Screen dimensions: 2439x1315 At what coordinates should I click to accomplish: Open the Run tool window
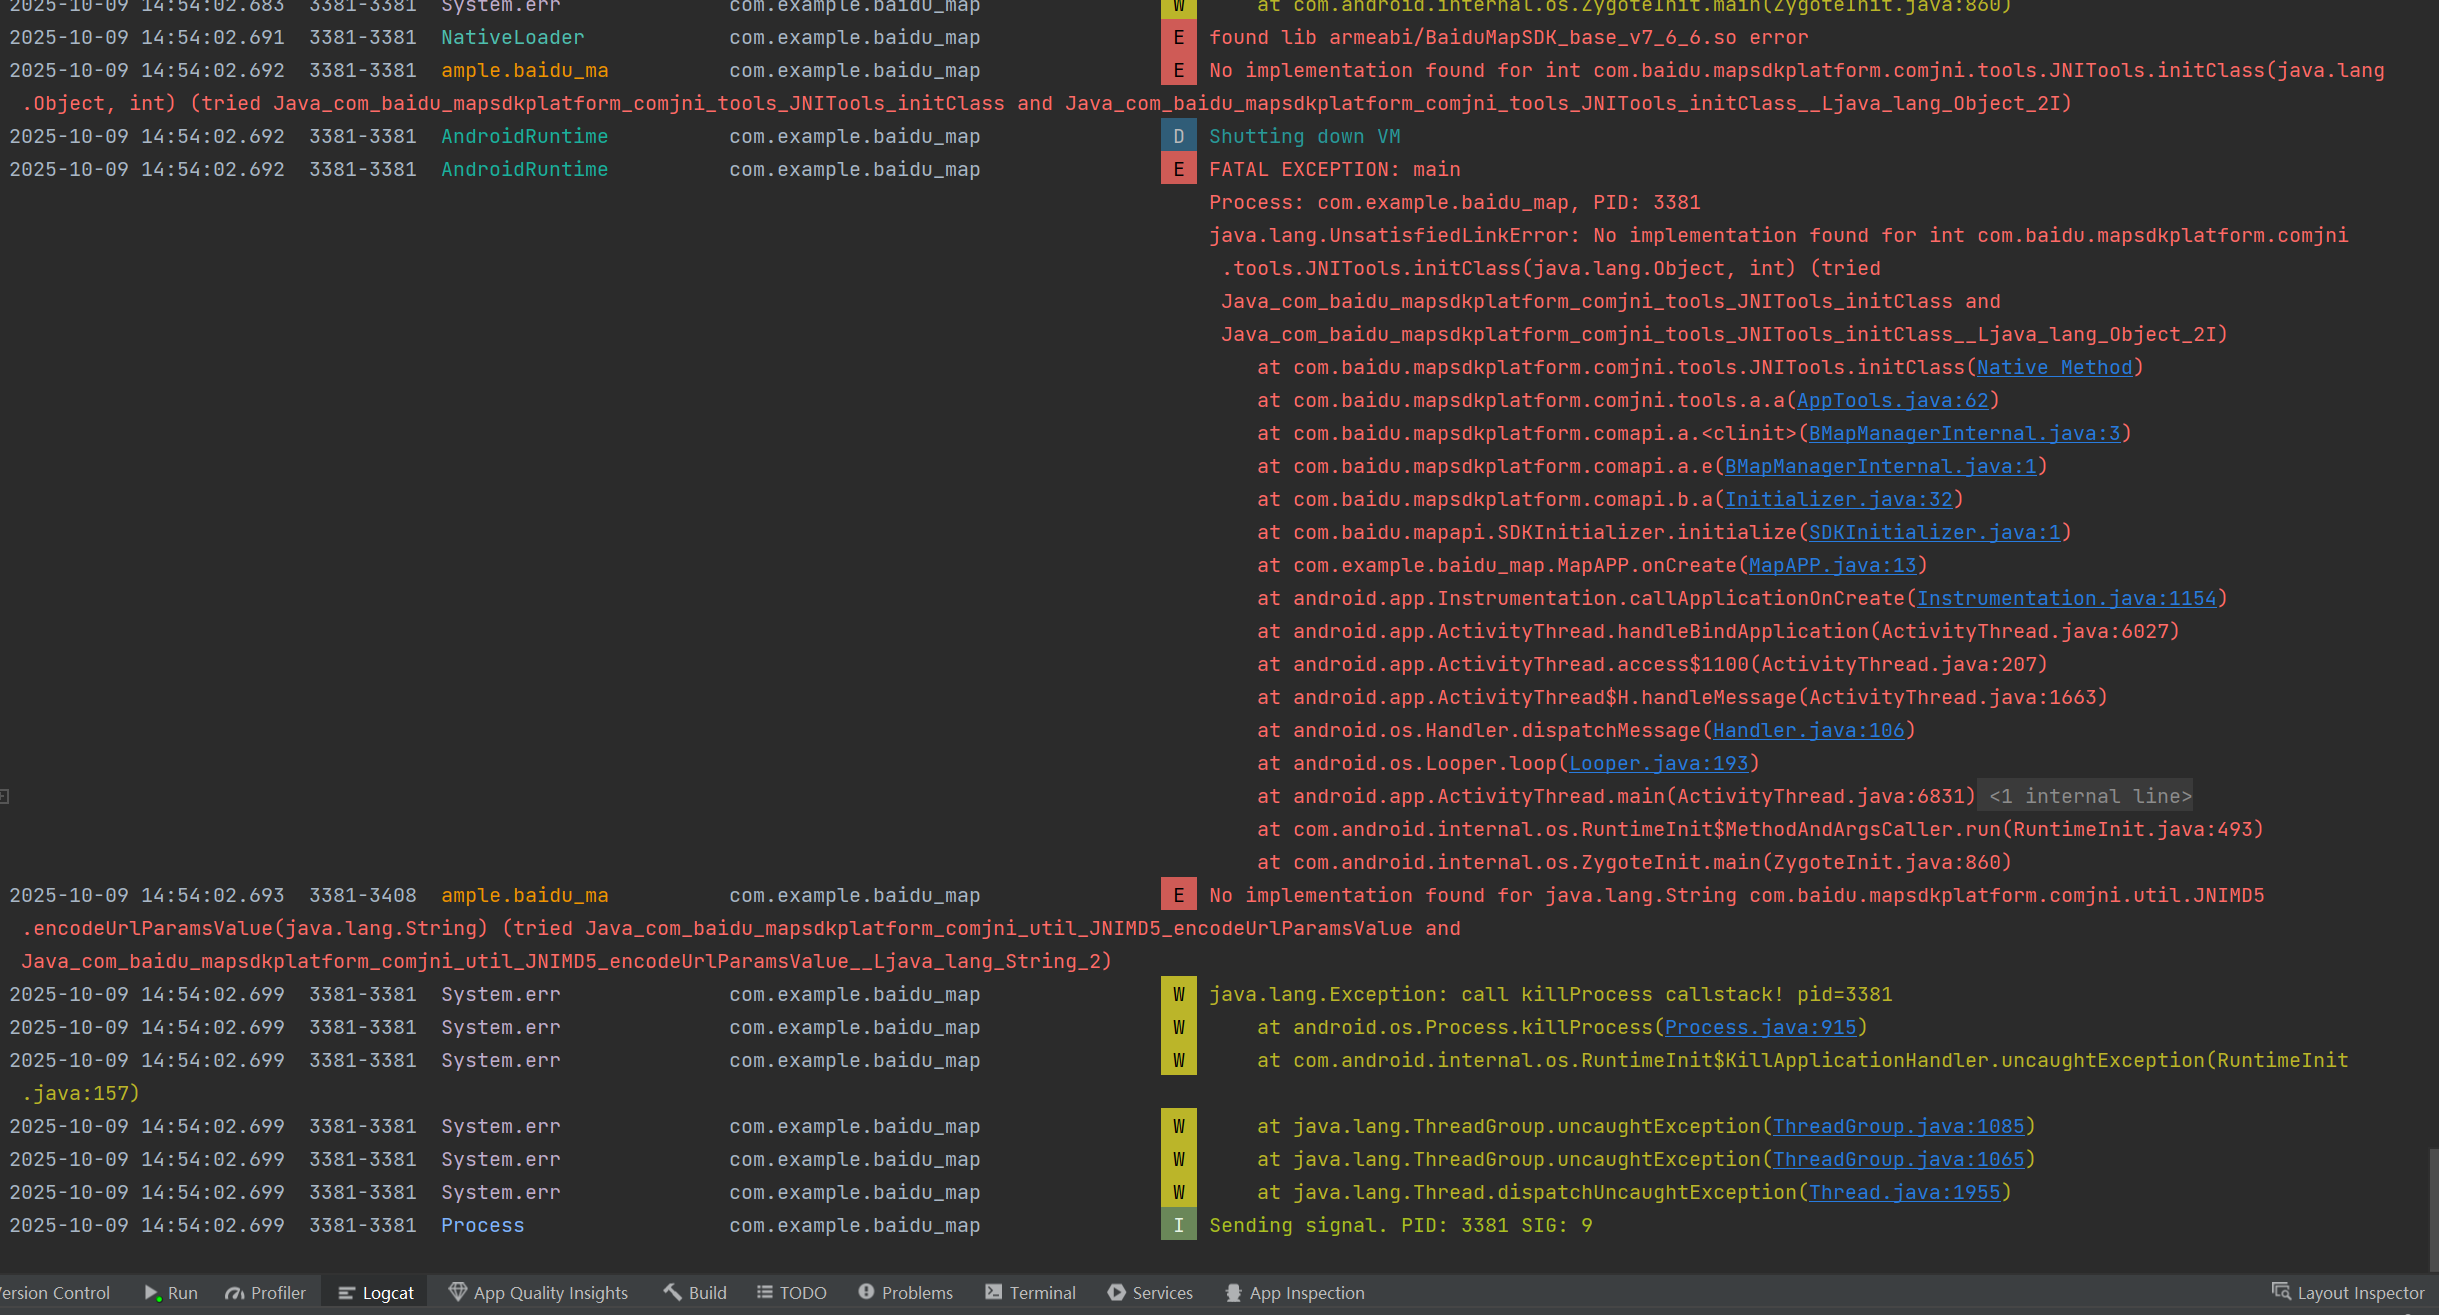tap(171, 1292)
